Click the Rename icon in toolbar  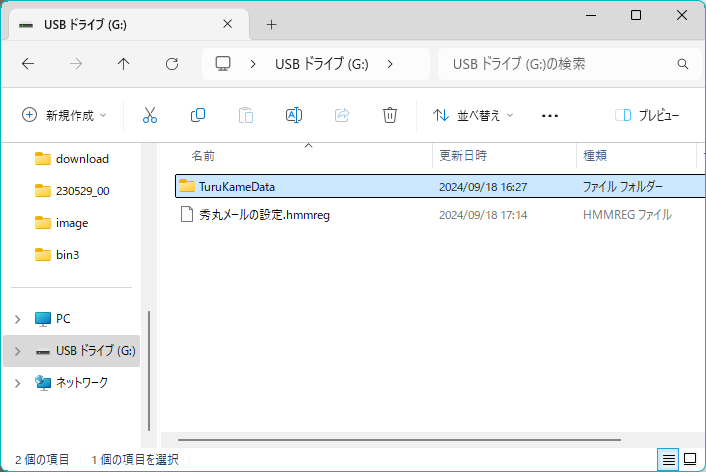click(294, 115)
